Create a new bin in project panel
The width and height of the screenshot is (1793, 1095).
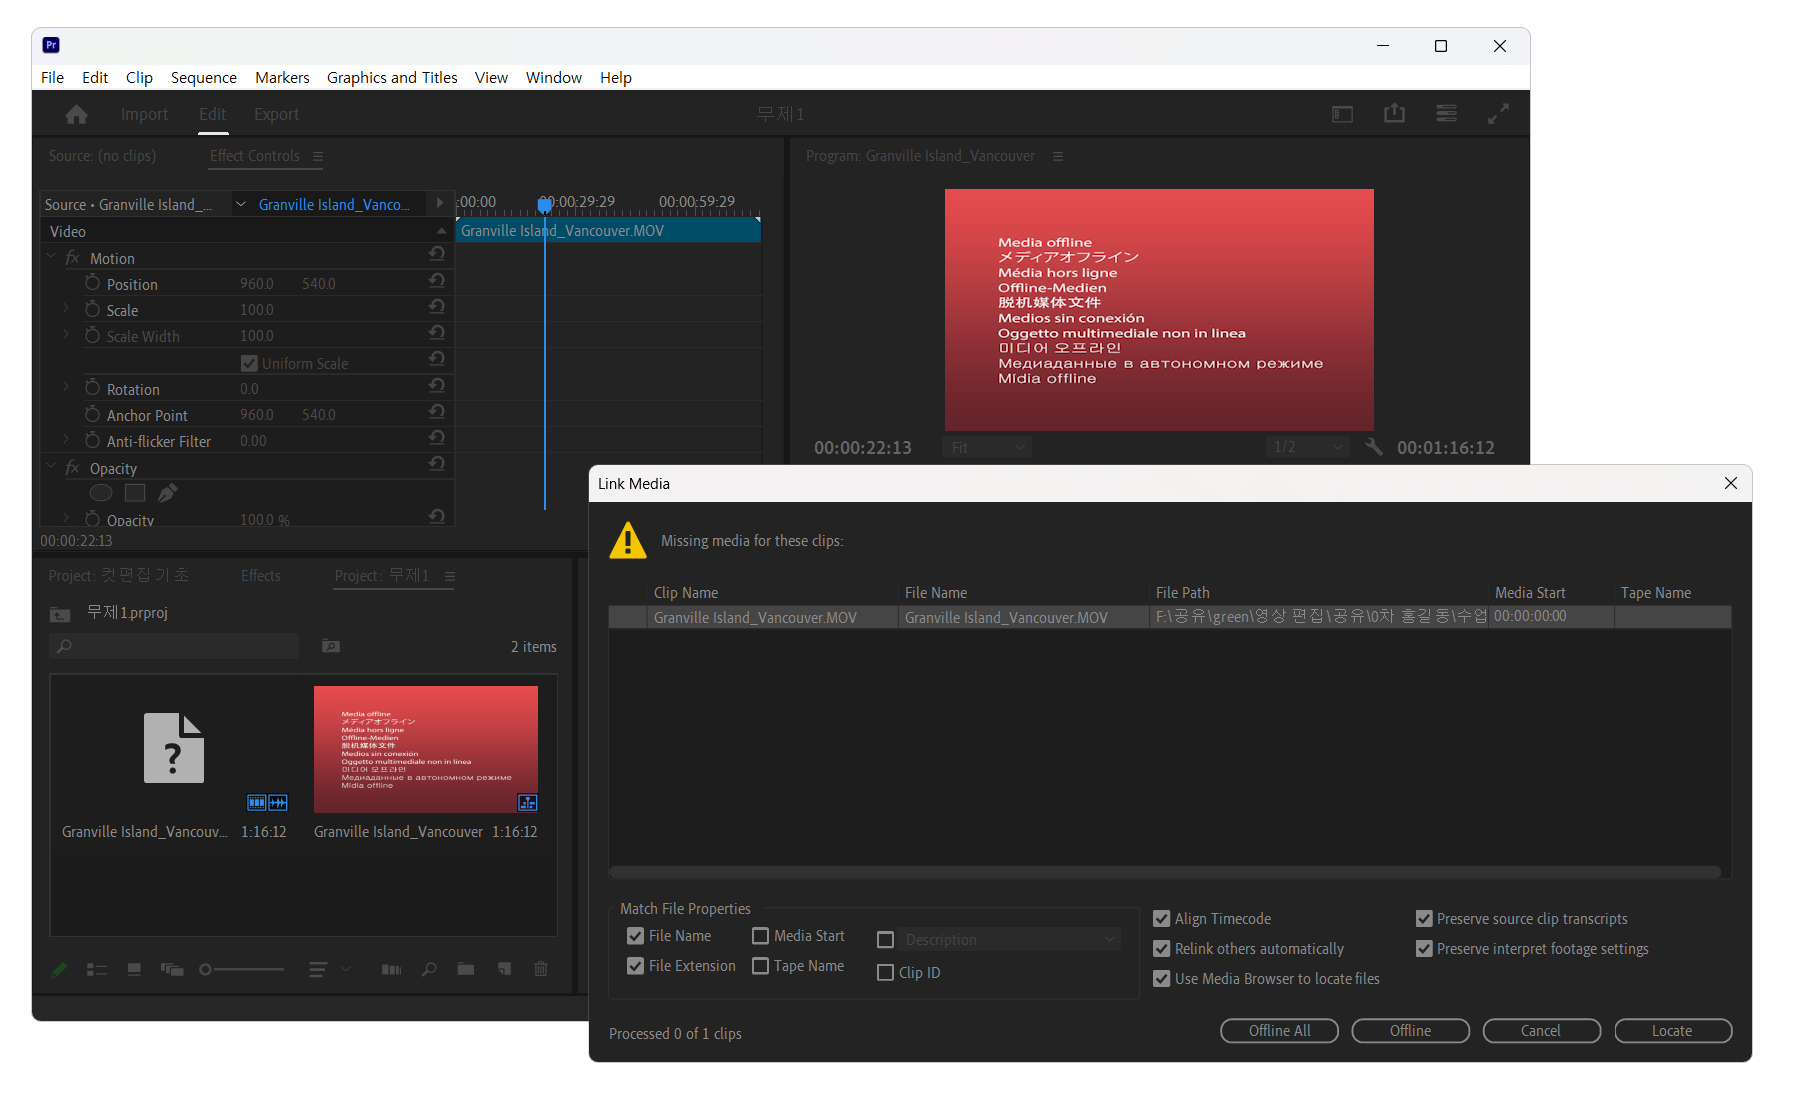tap(466, 968)
